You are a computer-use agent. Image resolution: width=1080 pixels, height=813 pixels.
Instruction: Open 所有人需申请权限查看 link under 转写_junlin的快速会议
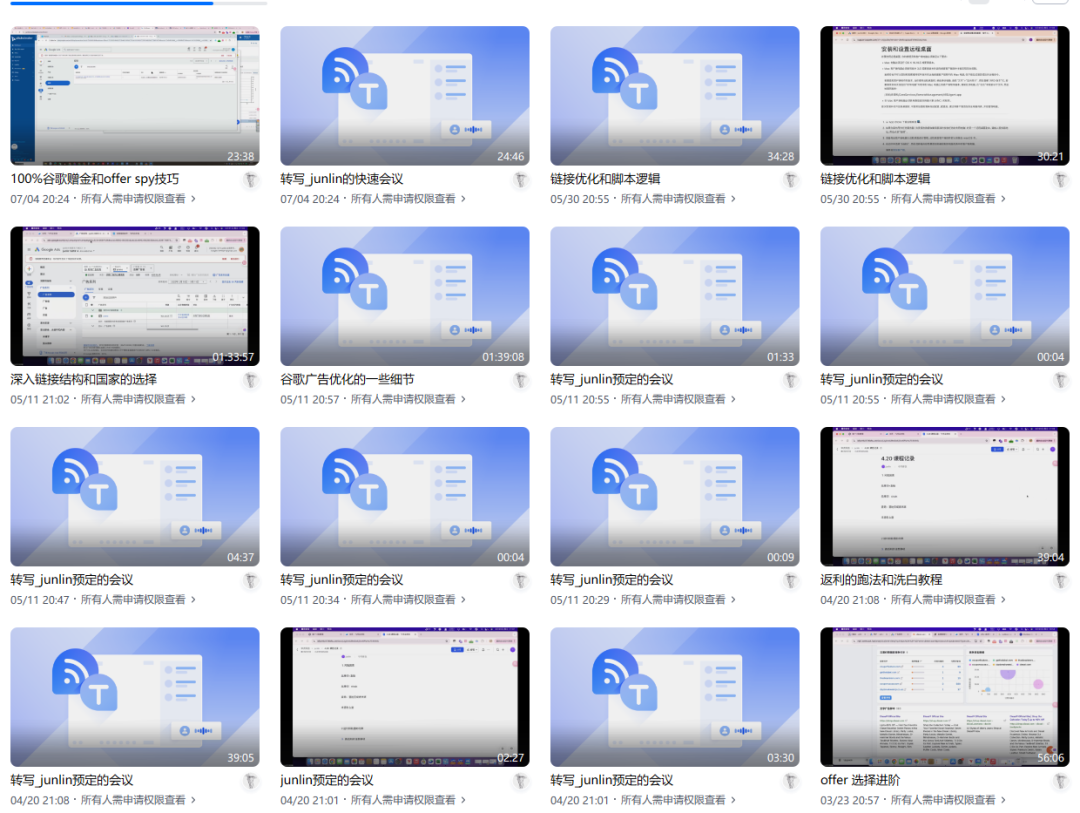click(x=403, y=198)
